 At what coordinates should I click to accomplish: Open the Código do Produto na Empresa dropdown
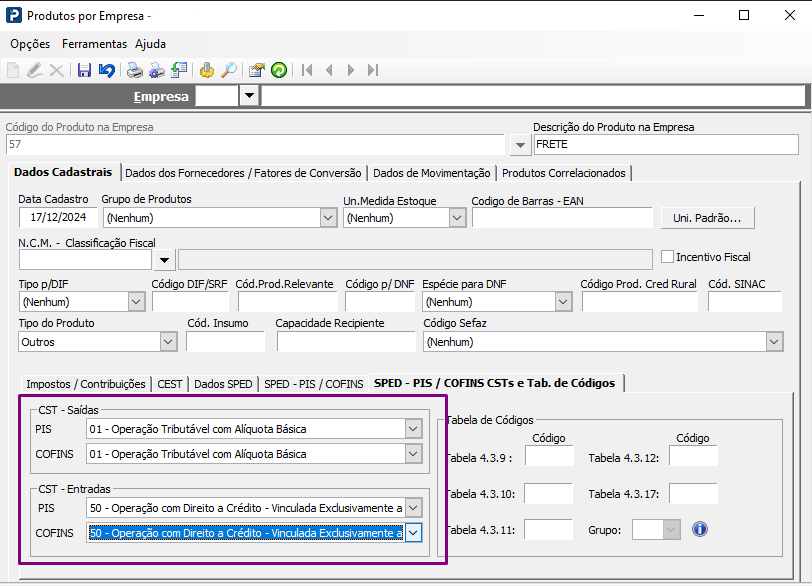pos(520,145)
